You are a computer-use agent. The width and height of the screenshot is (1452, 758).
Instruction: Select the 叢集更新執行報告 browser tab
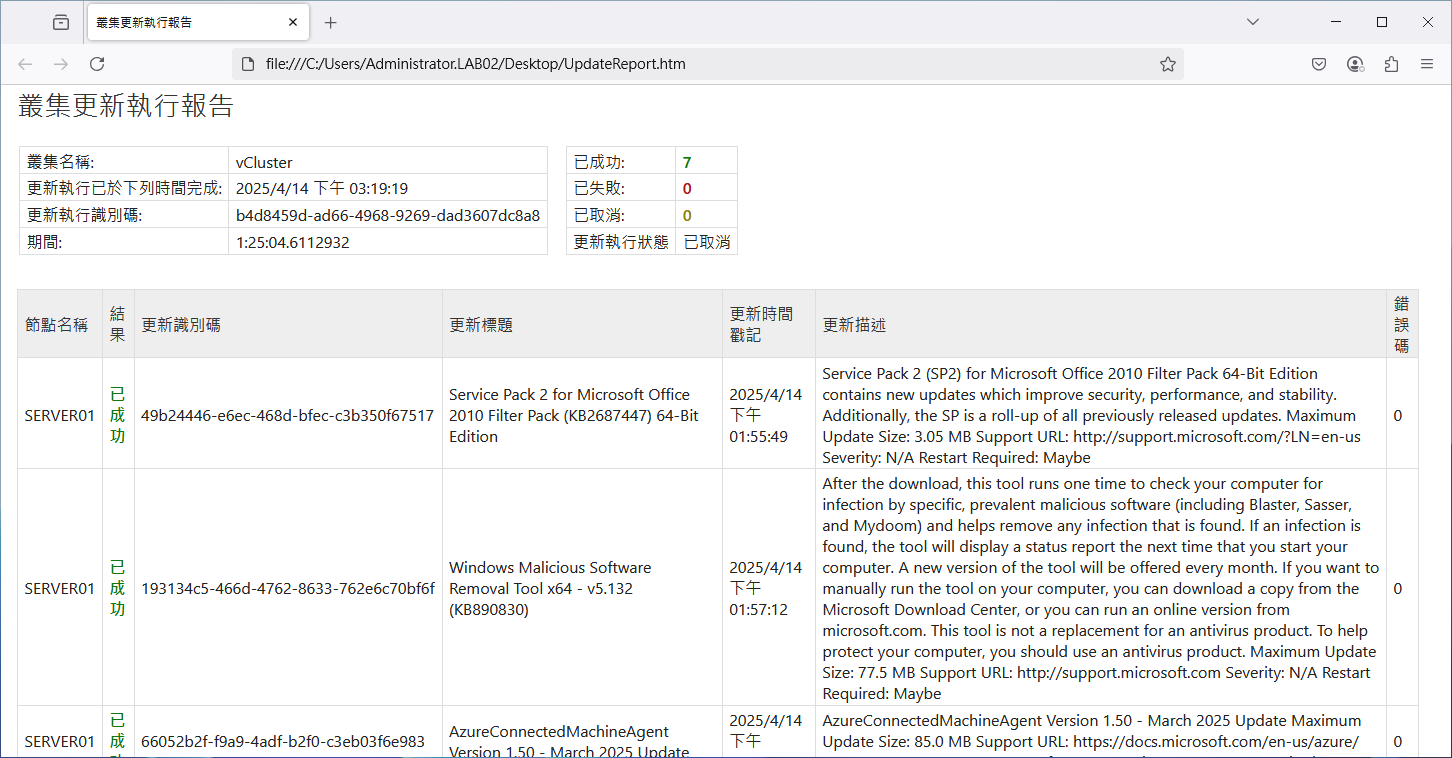click(x=180, y=22)
